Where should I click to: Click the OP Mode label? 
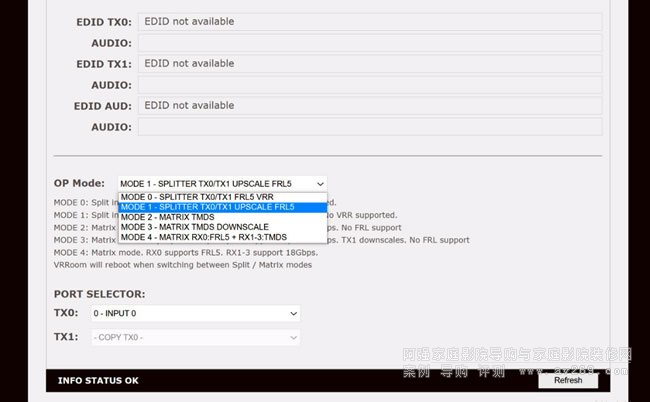coord(79,184)
